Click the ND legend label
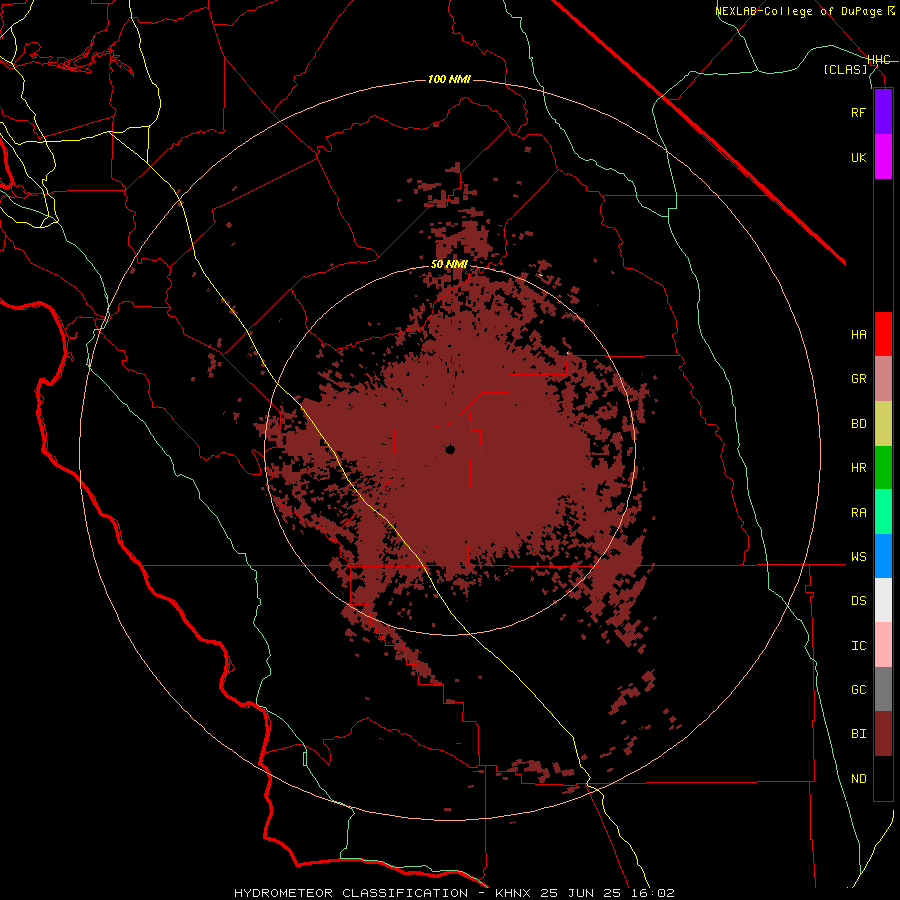This screenshot has height=900, width=900. click(859, 779)
